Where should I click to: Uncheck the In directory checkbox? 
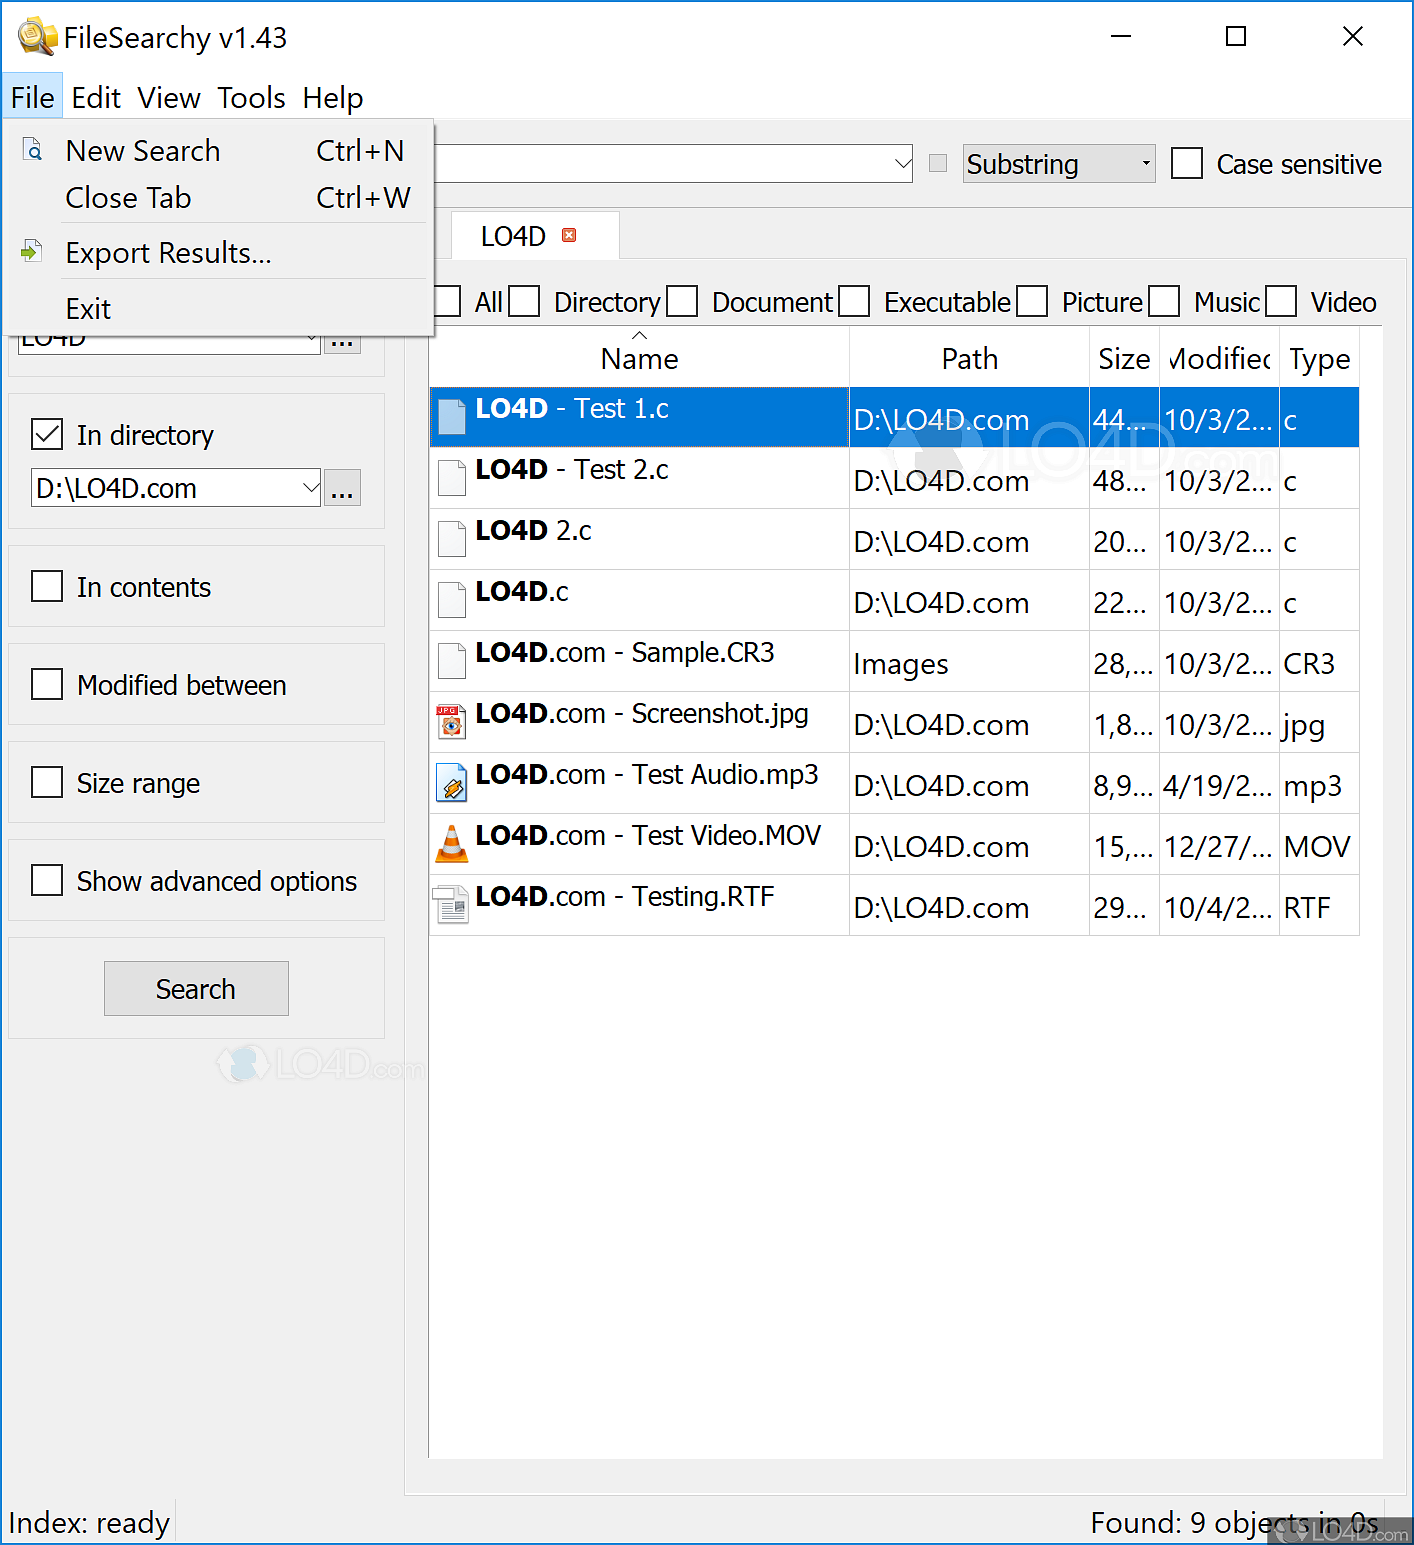pos(47,433)
